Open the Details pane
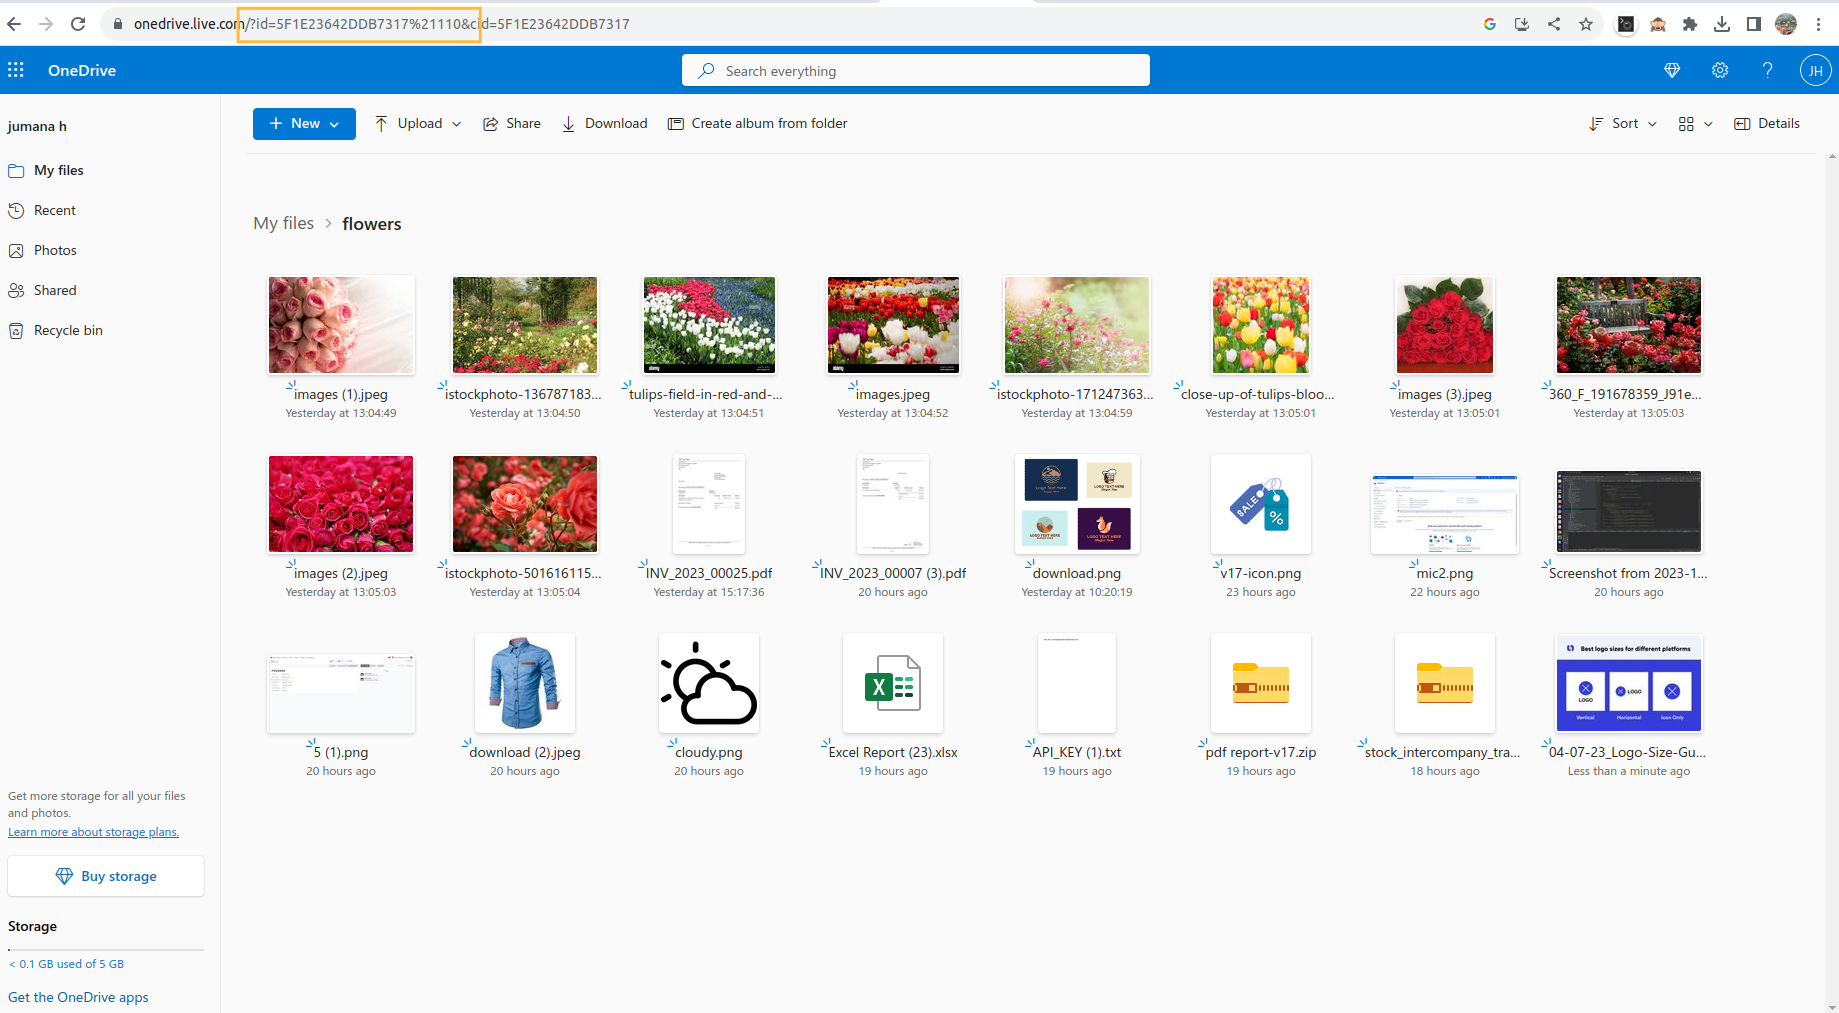The image size is (1839, 1013). click(x=1766, y=124)
